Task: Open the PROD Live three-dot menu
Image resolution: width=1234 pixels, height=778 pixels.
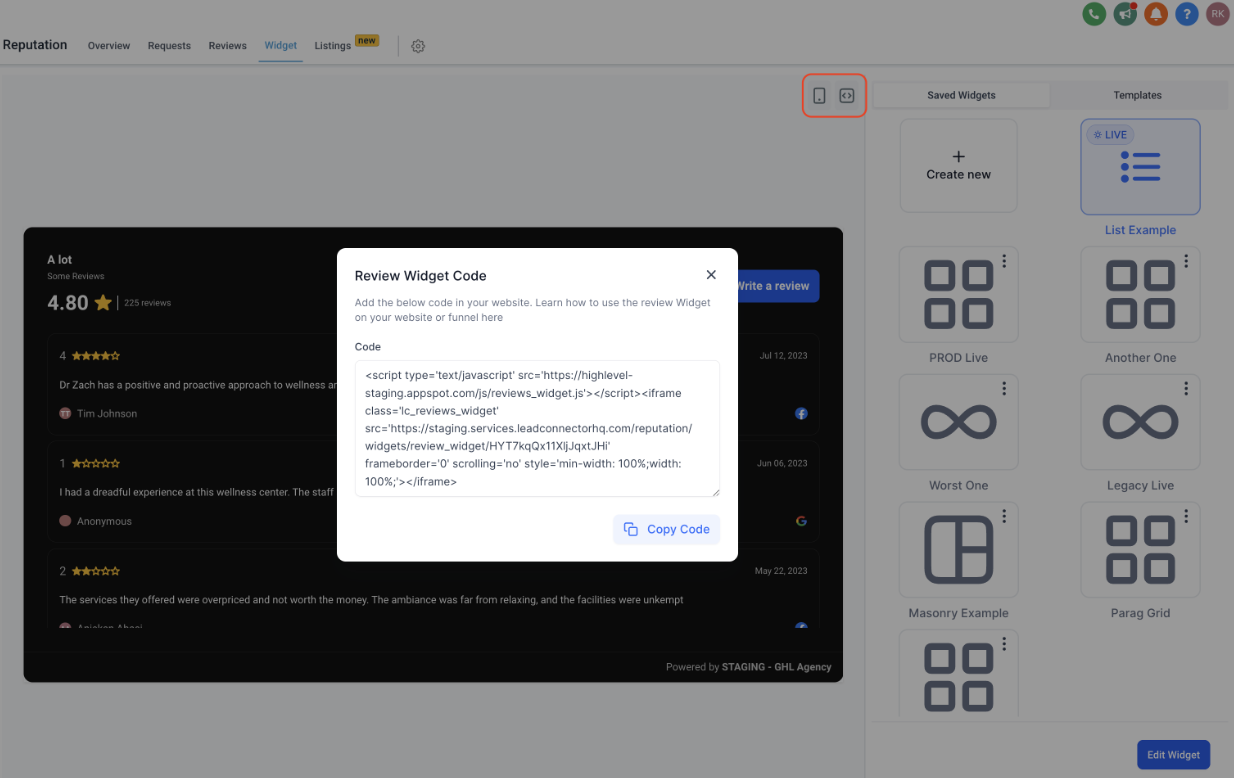Action: (1004, 261)
